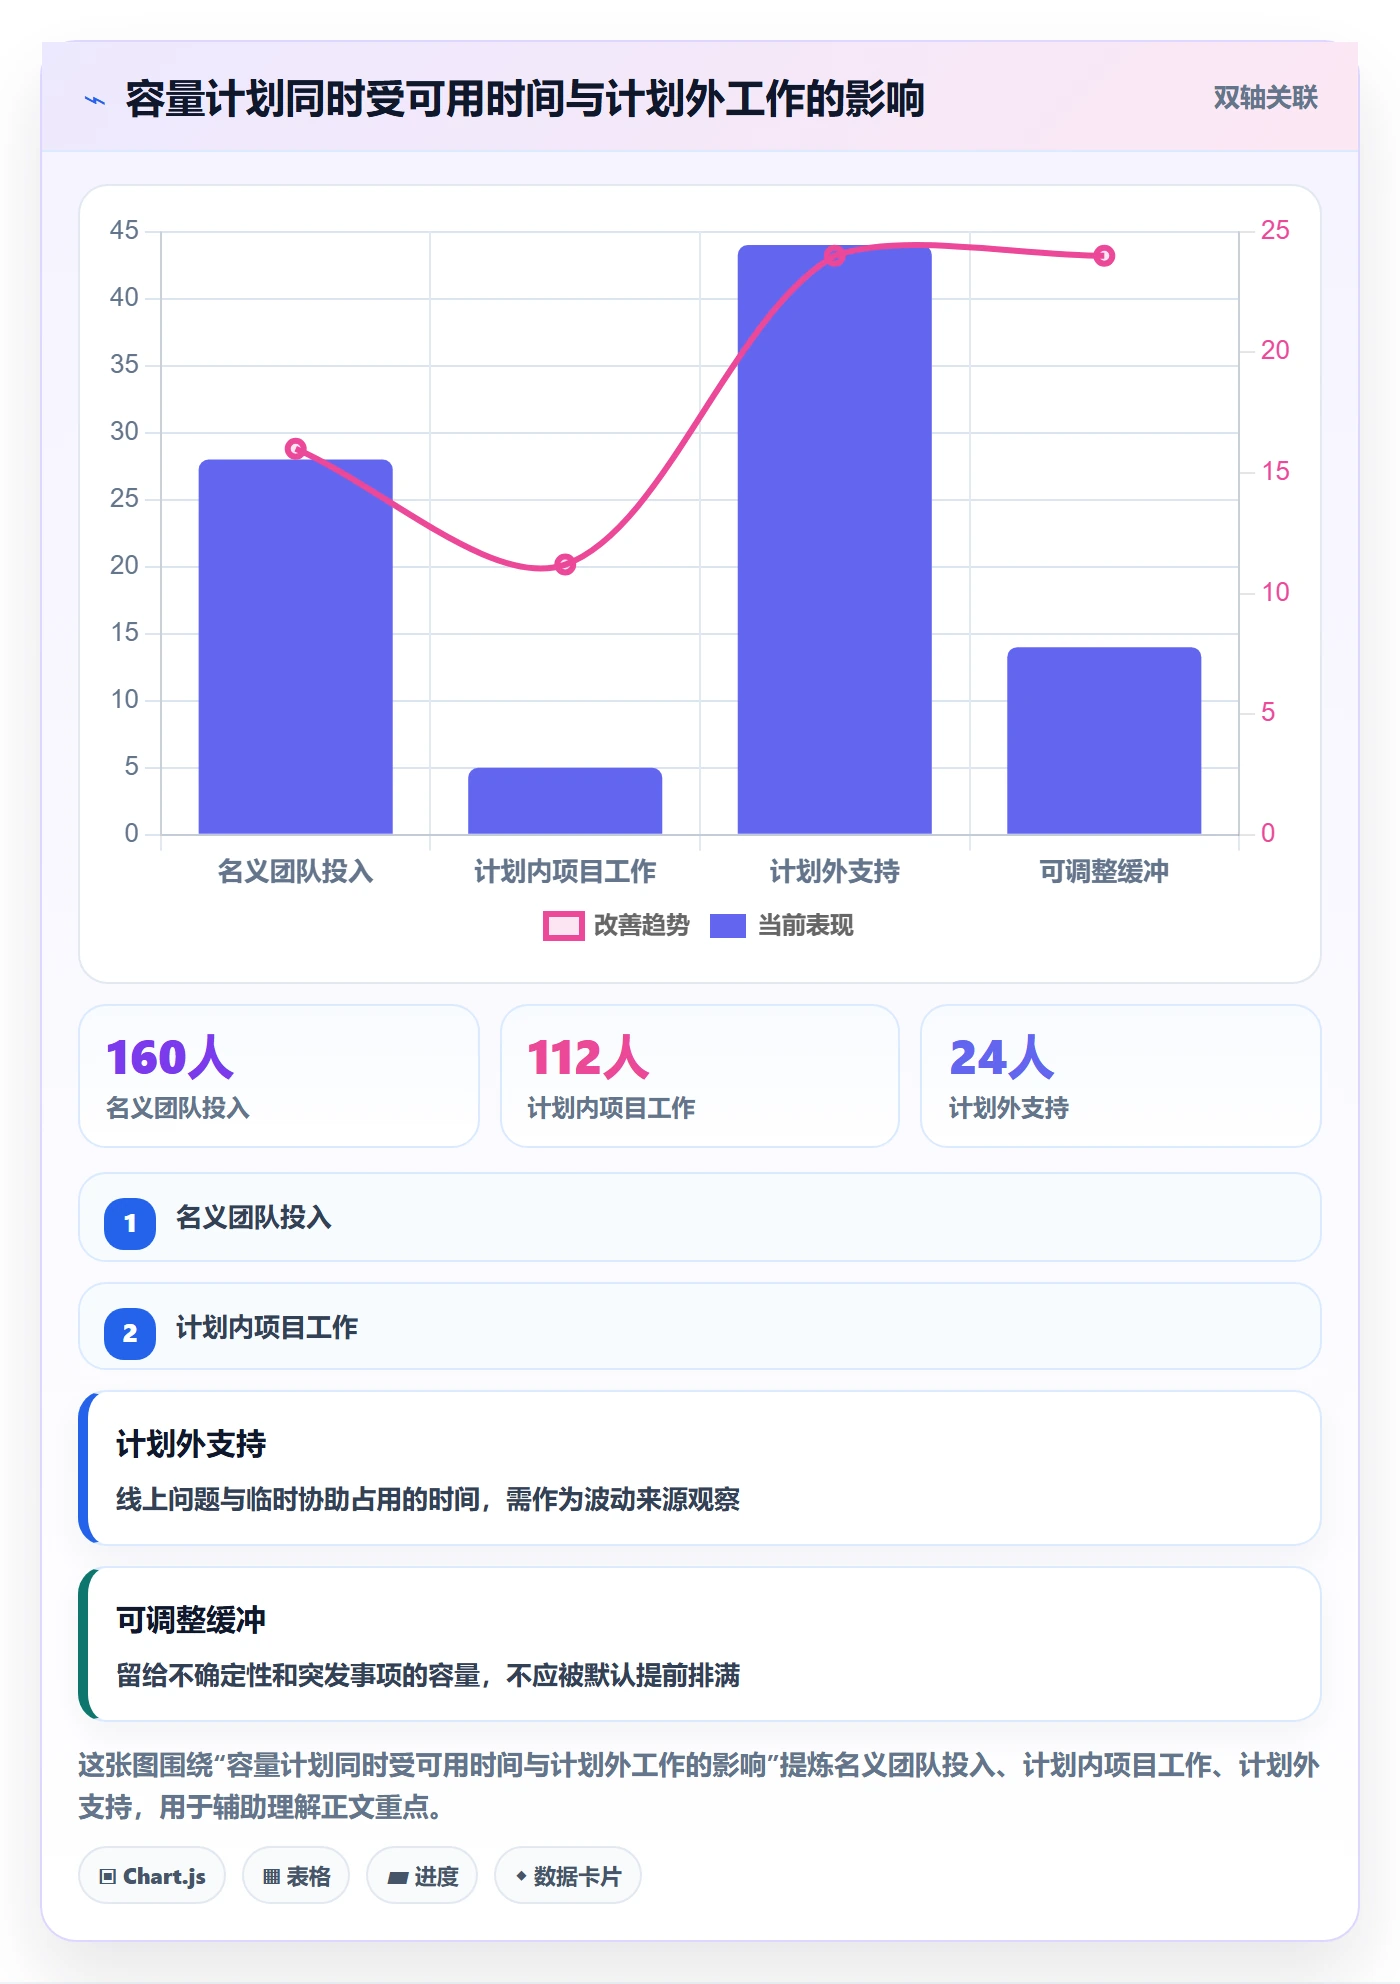The width and height of the screenshot is (1400, 1984).
Task: Select list row 计划内项目工作 numbered 2
Action: tap(700, 1326)
